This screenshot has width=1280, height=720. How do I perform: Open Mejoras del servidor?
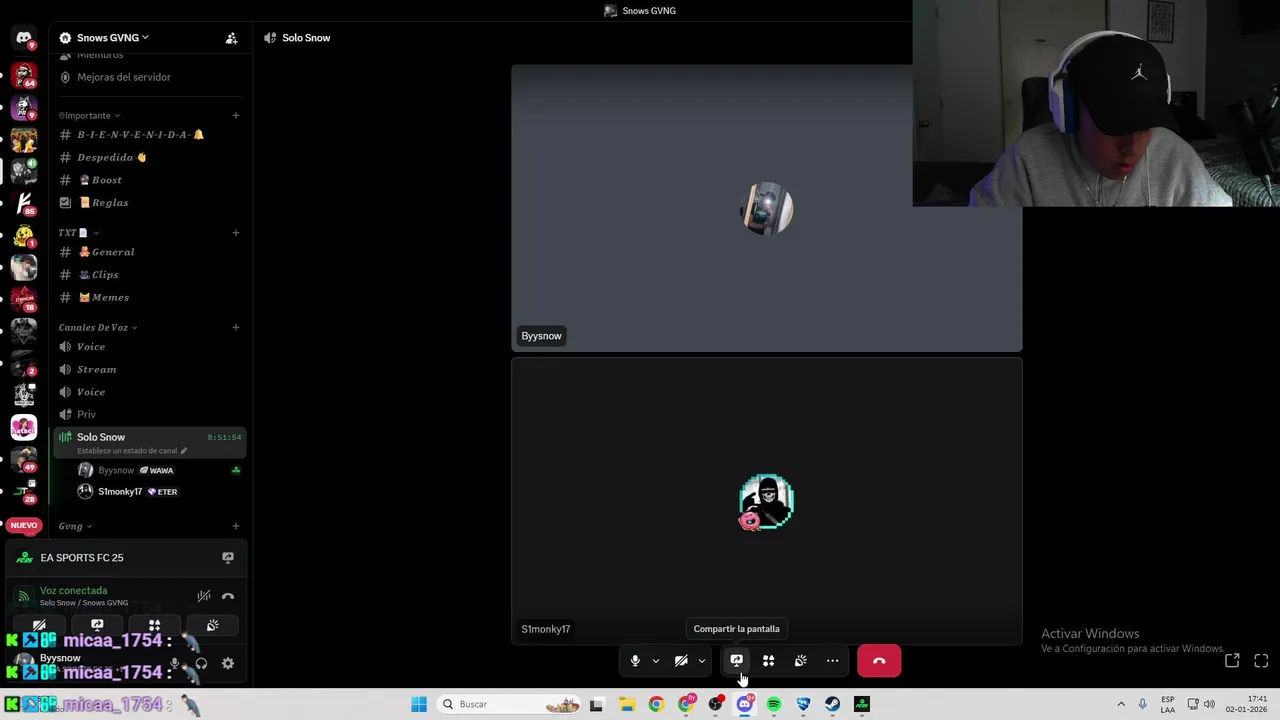click(x=124, y=77)
